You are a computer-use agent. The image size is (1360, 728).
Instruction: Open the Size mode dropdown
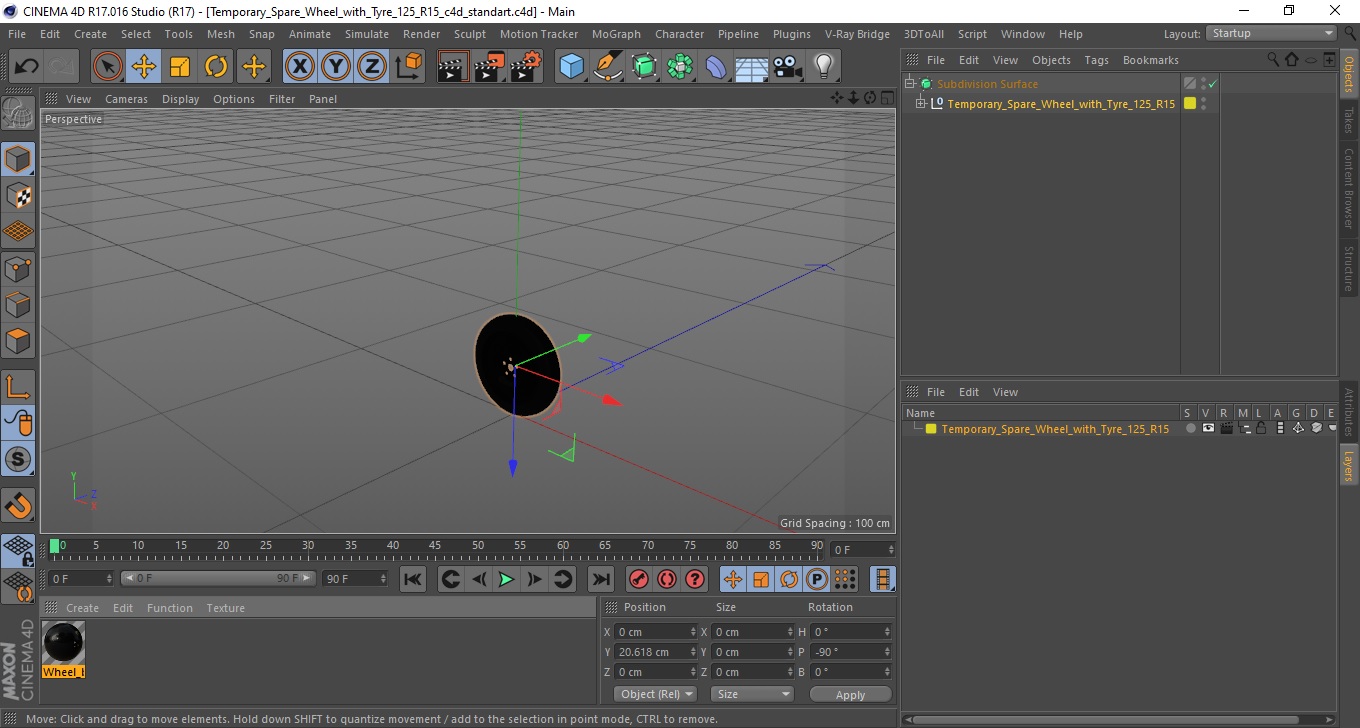click(752, 694)
